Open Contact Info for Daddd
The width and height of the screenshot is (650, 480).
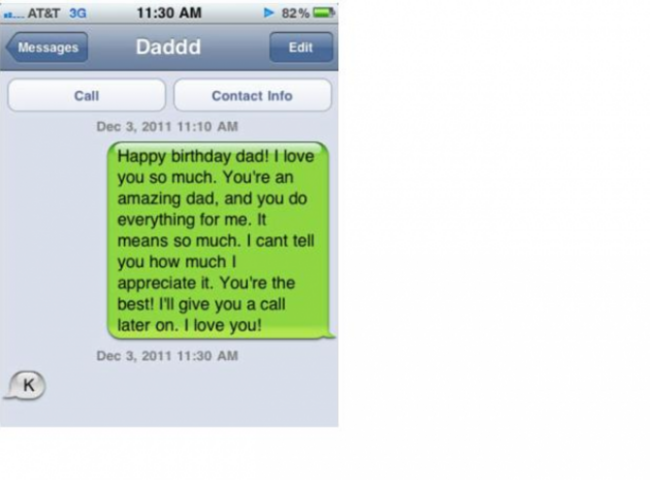[252, 95]
